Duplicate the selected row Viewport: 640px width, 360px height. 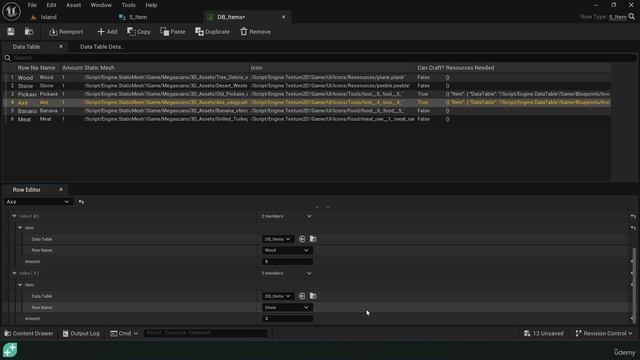coord(212,31)
